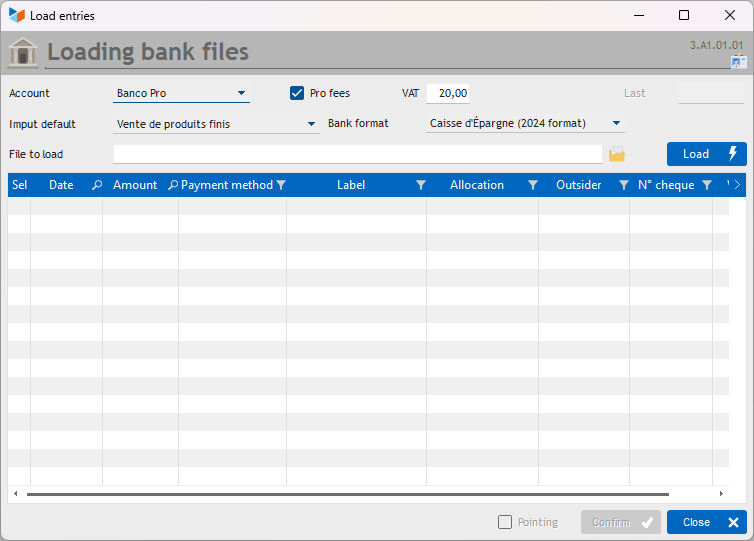Filter the Label column
The height and width of the screenshot is (541, 754).
tap(421, 185)
